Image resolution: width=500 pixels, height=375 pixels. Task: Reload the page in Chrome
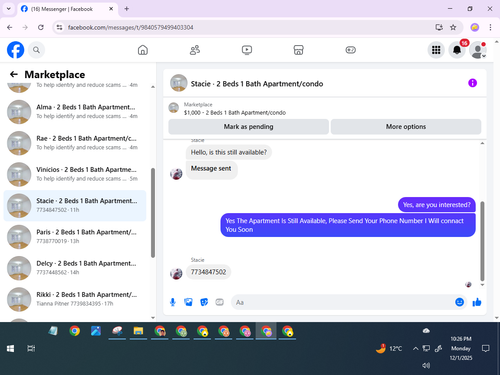point(41,27)
